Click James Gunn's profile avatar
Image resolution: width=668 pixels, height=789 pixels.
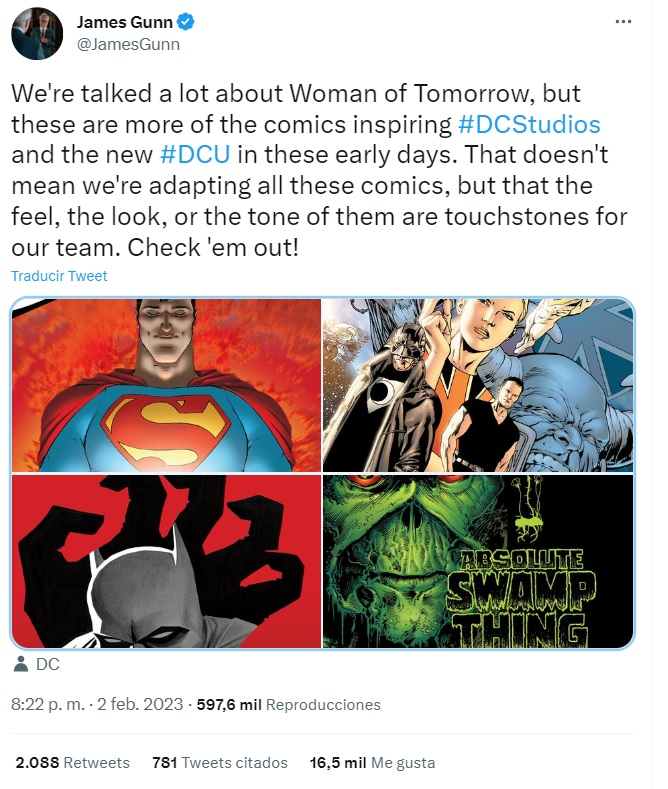tap(37, 34)
